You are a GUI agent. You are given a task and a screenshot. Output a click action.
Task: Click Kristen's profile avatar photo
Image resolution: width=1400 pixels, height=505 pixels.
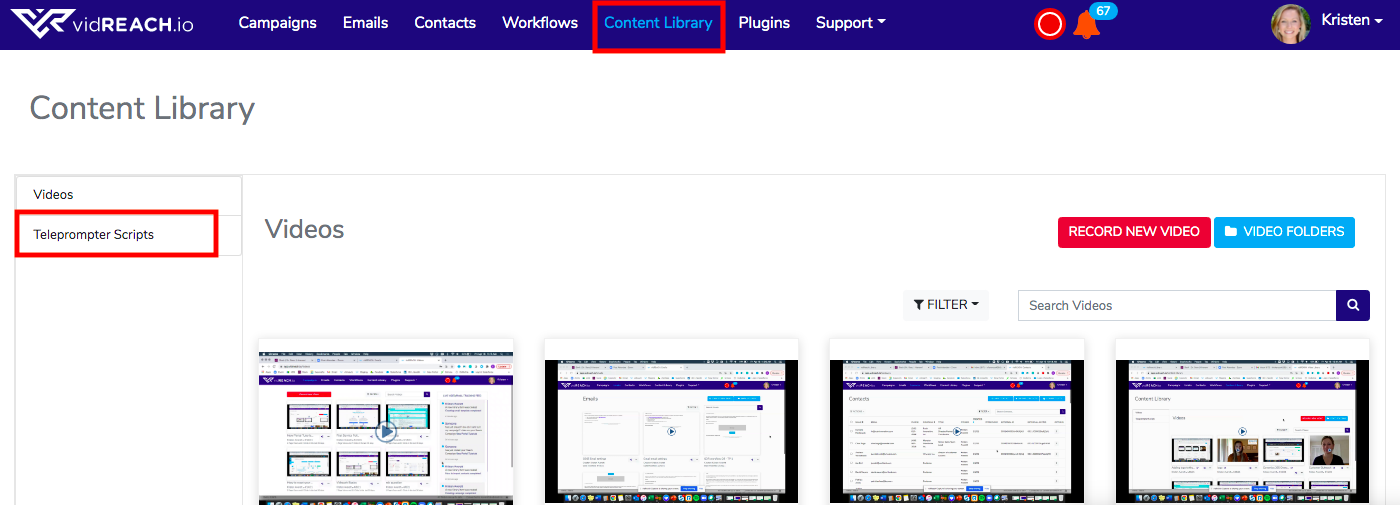(x=1290, y=23)
